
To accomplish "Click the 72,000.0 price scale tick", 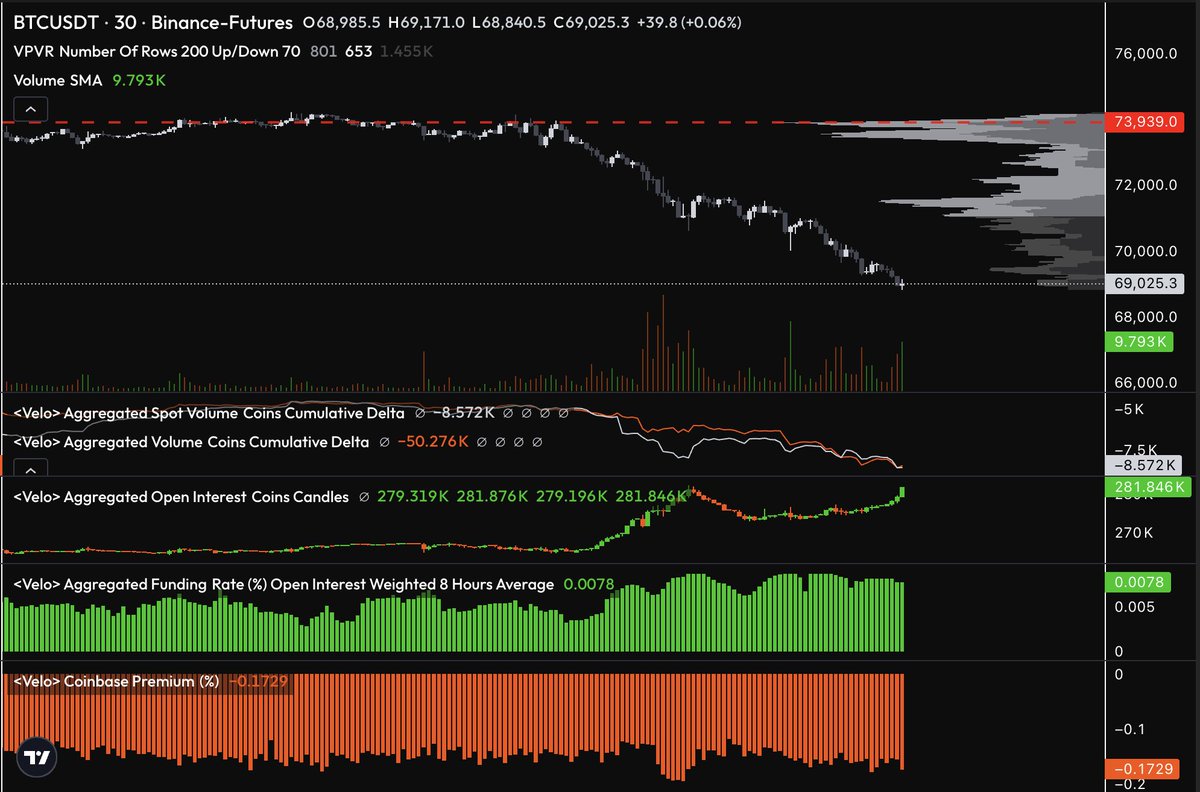I will coord(1148,186).
